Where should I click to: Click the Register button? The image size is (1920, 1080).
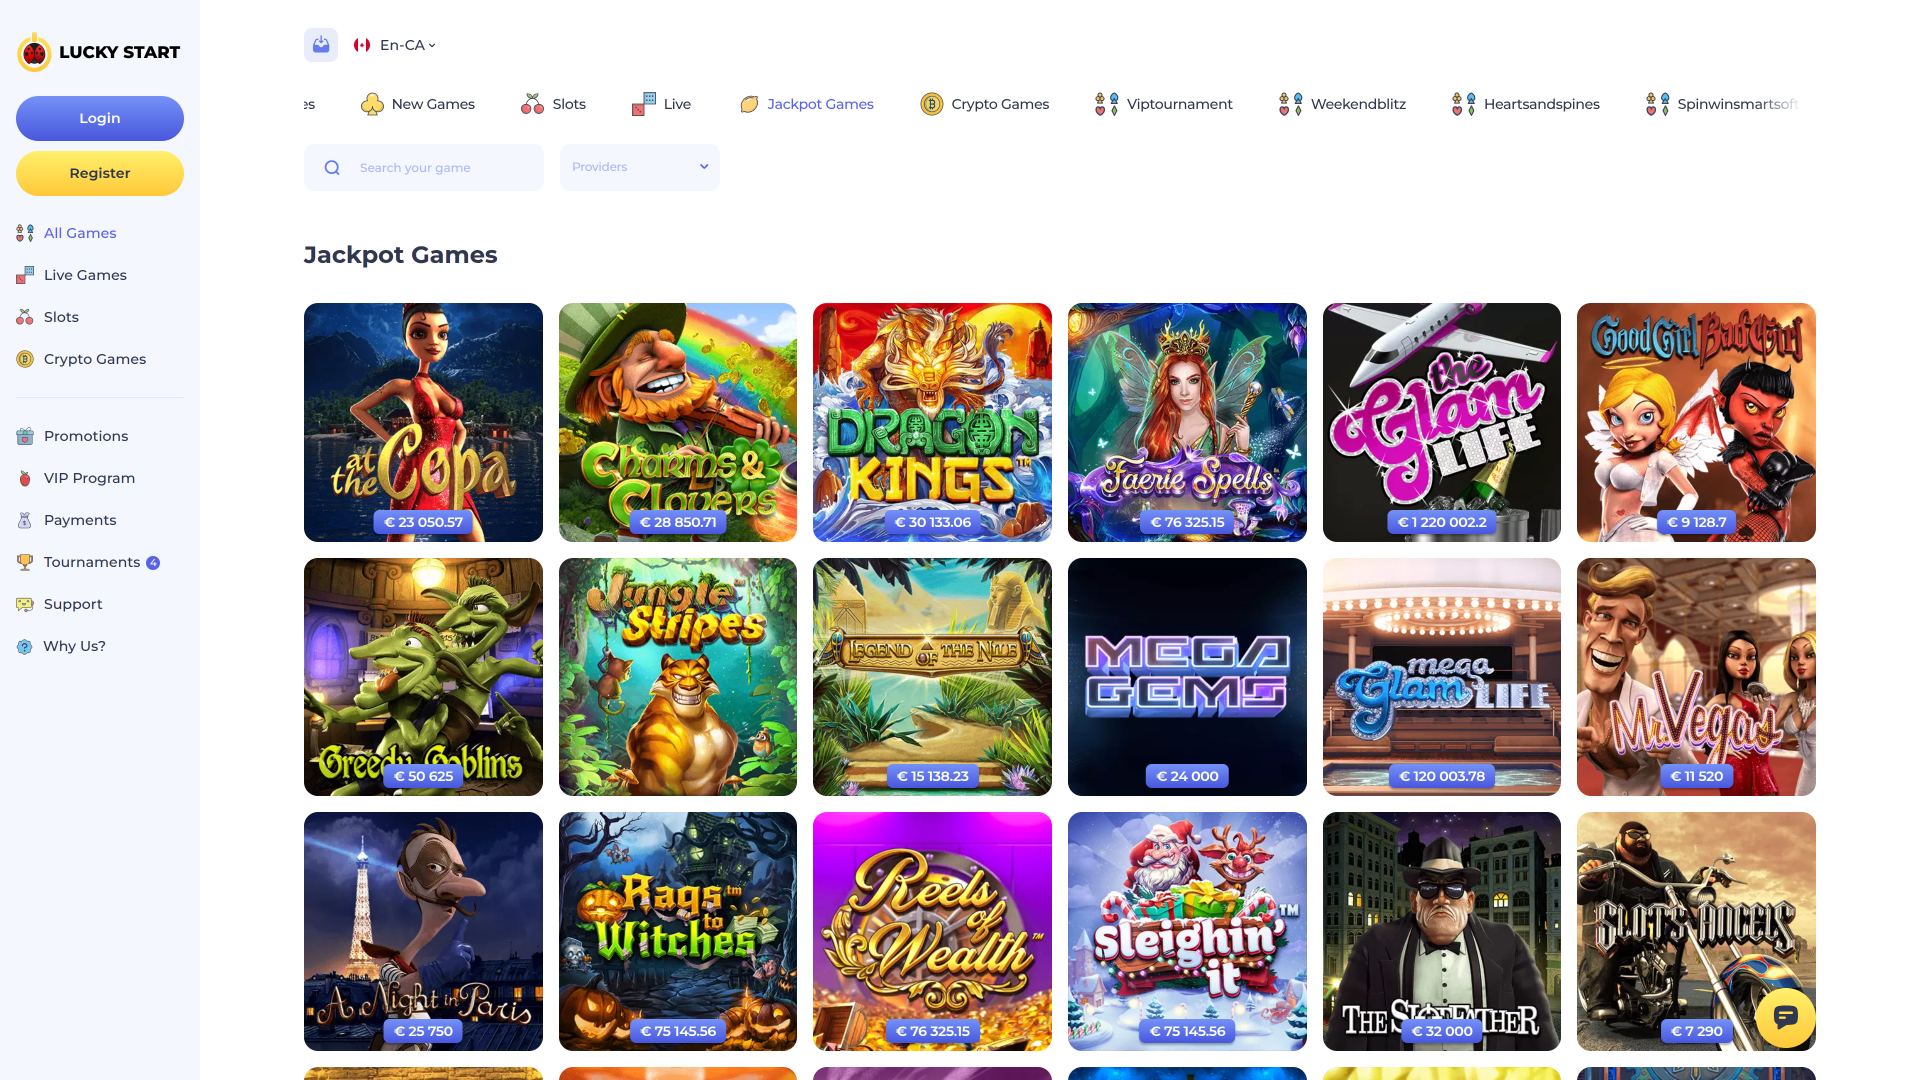pyautogui.click(x=99, y=172)
